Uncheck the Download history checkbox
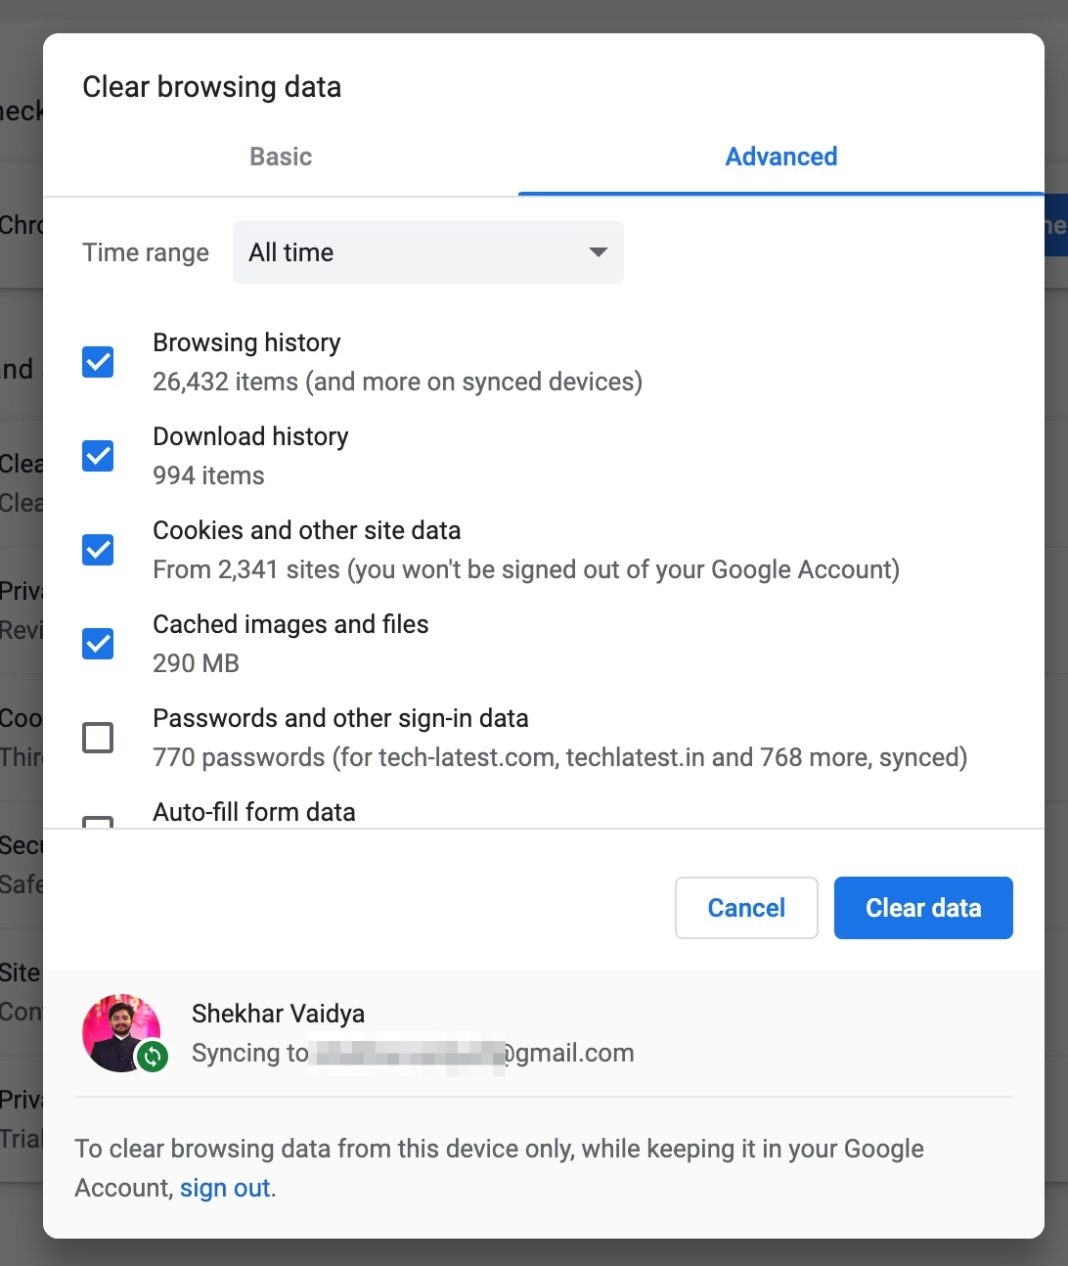The height and width of the screenshot is (1266, 1068). click(x=98, y=456)
